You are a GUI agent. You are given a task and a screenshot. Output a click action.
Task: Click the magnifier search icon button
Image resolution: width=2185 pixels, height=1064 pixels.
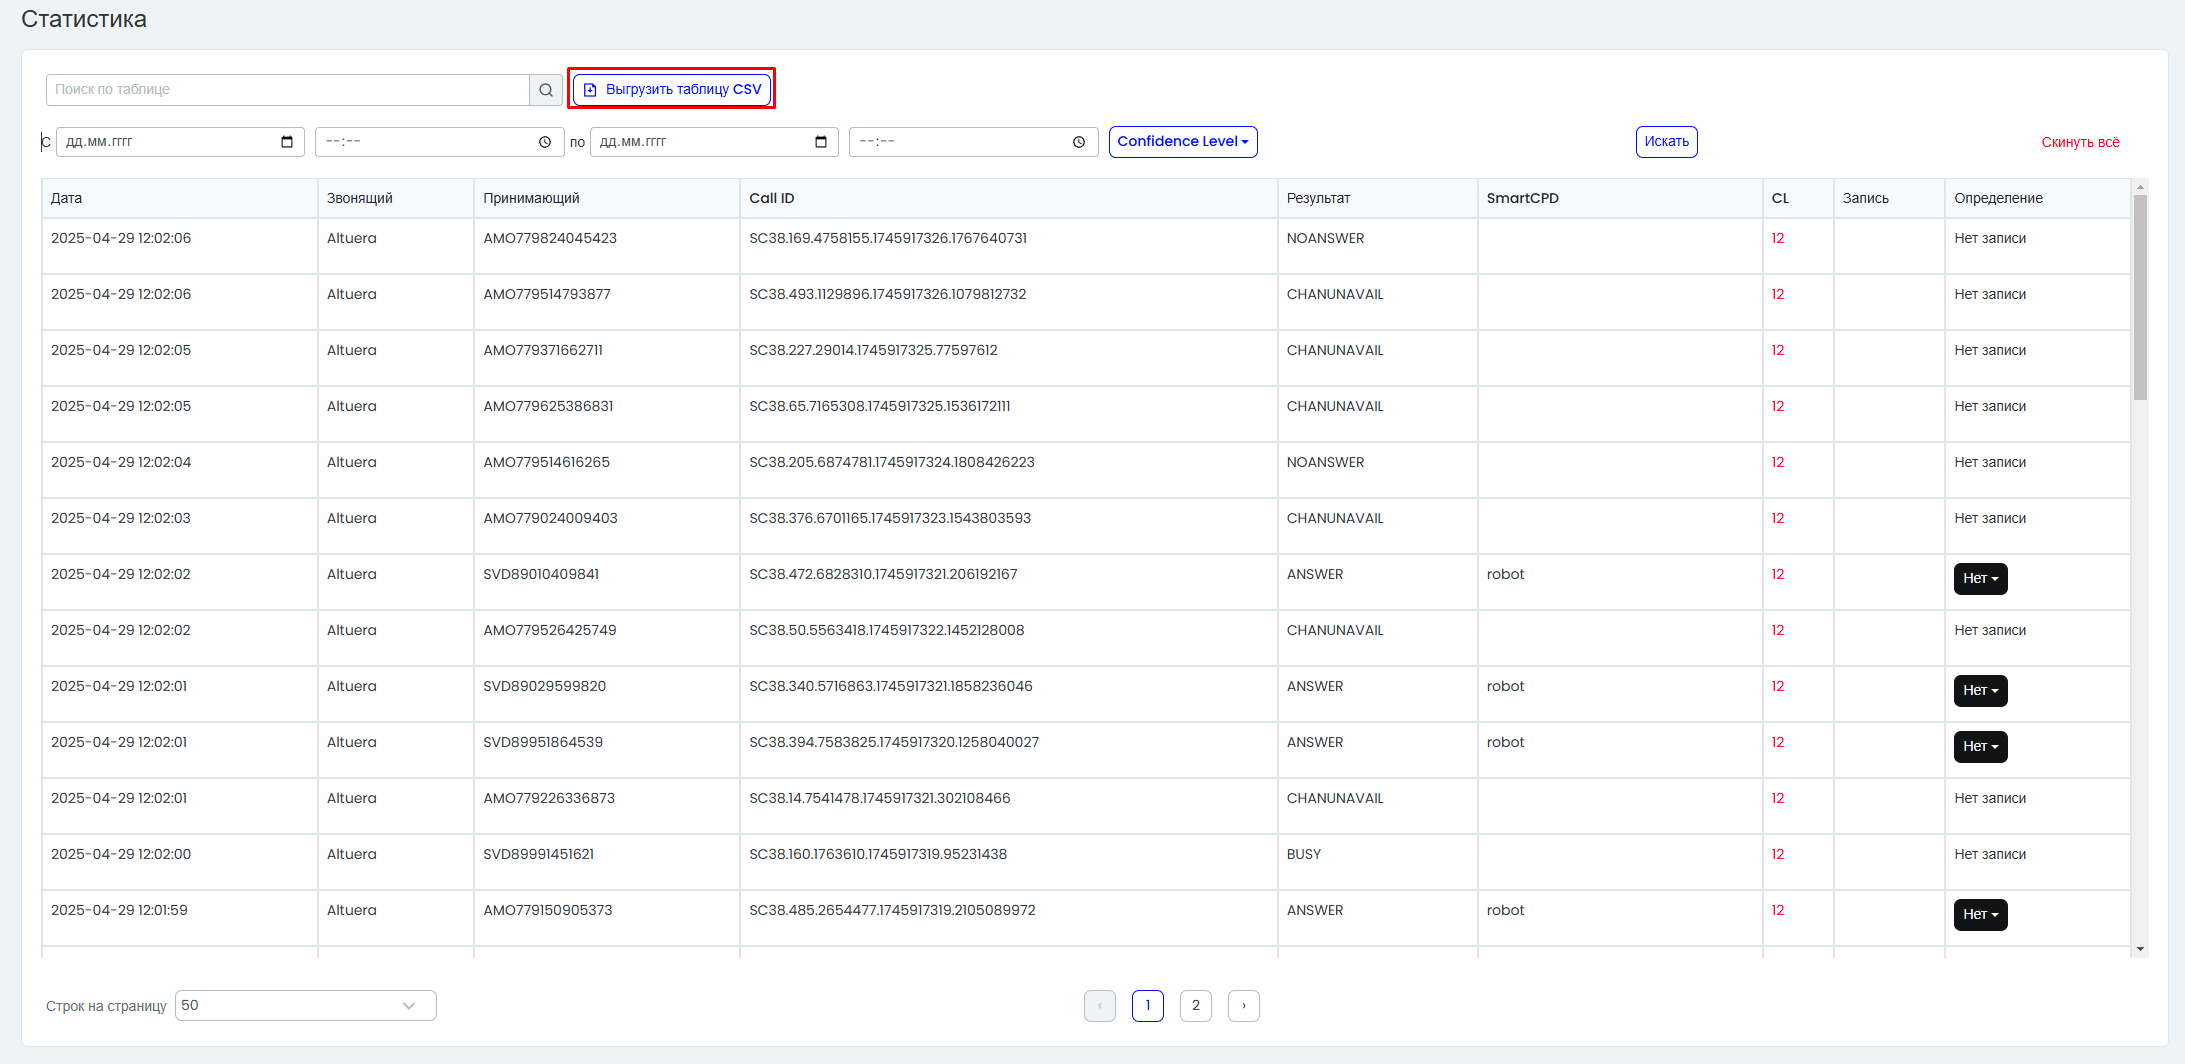coord(546,90)
